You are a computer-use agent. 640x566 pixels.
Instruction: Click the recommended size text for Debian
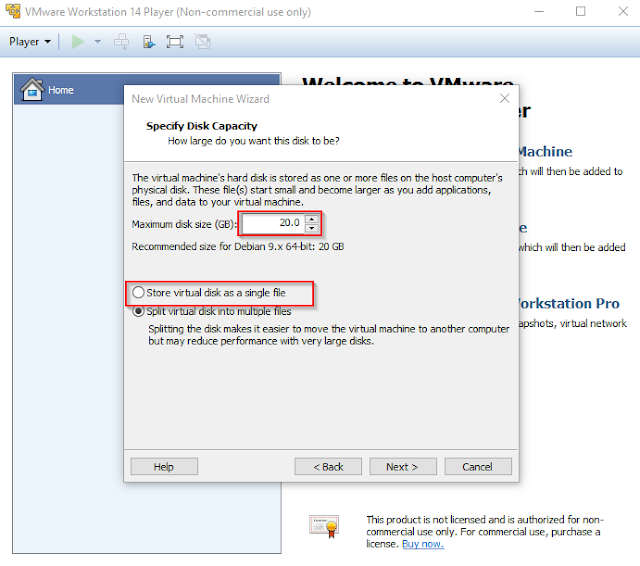click(238, 246)
